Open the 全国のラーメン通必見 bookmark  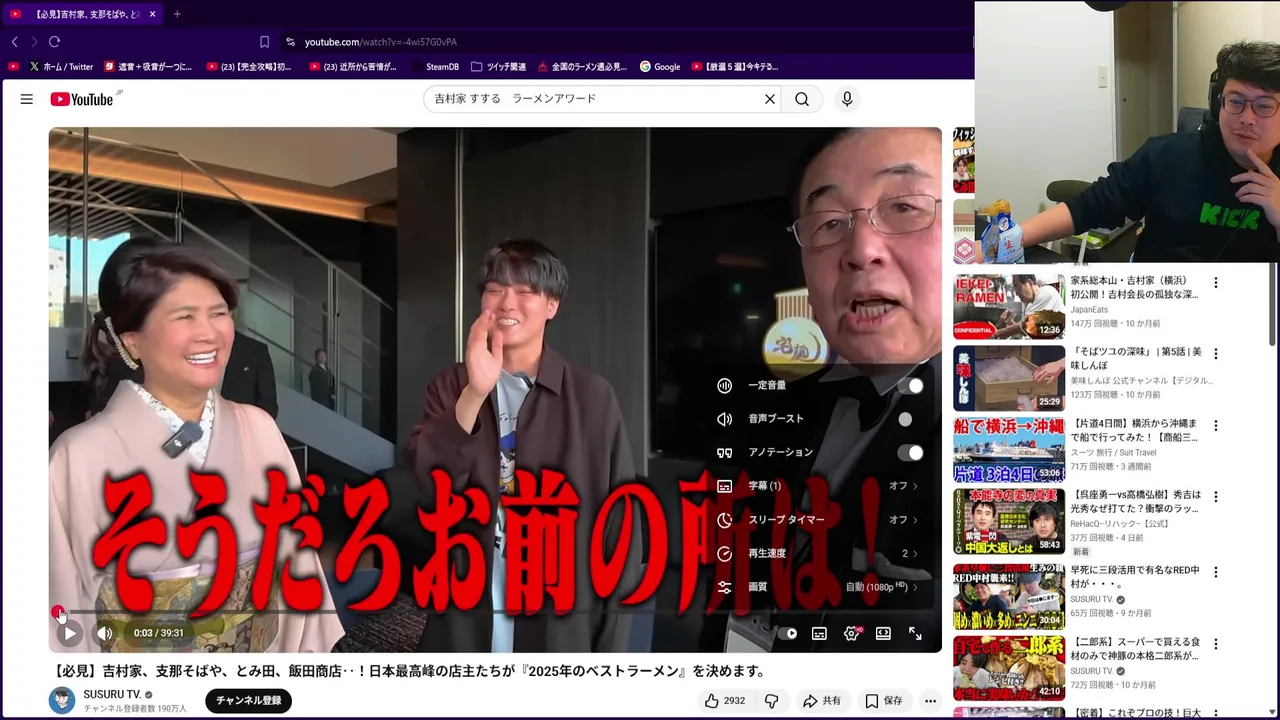click(x=582, y=67)
